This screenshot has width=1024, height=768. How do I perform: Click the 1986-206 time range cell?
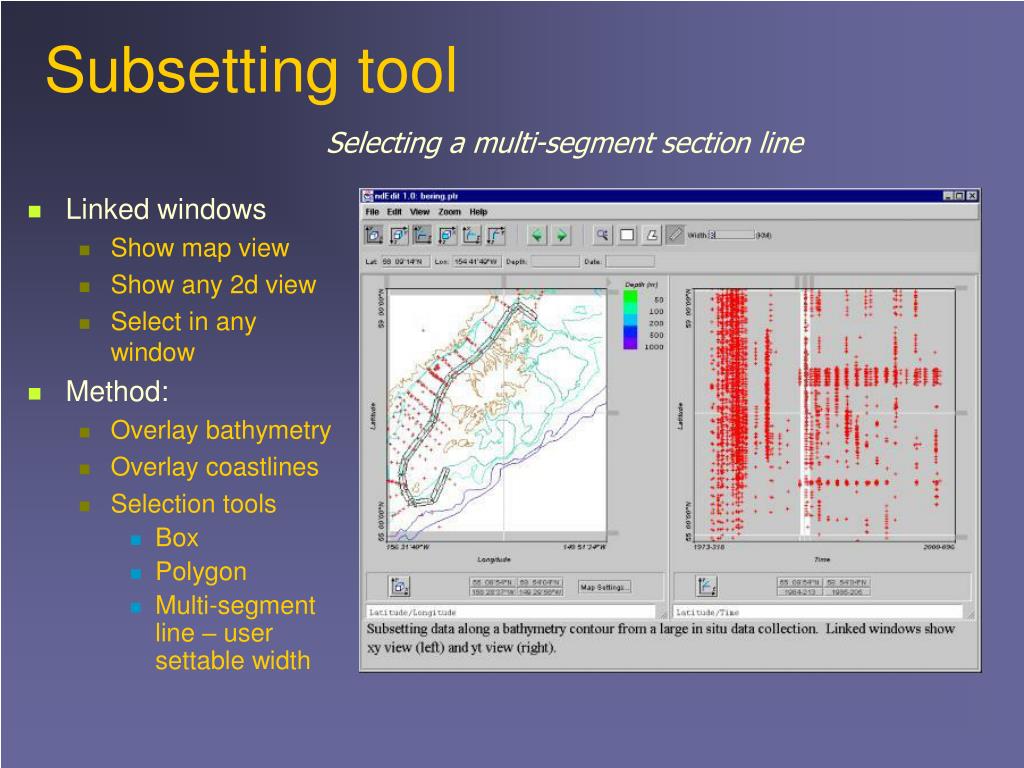[846, 592]
